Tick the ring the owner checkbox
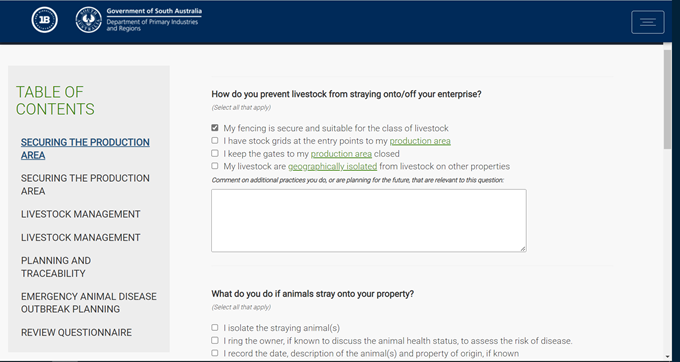Viewport: 680px width, 362px height. coord(215,340)
